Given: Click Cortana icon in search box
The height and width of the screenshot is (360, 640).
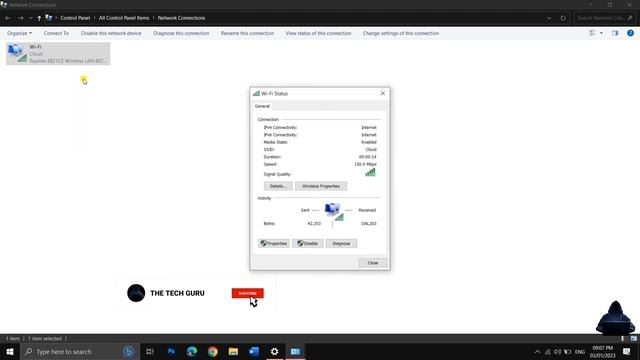Looking at the screenshot, I should pos(129,351).
